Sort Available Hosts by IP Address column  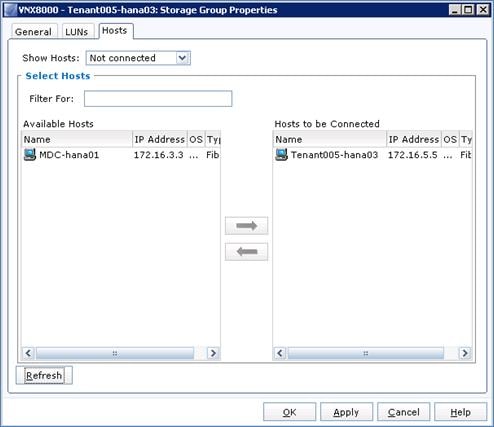160,139
